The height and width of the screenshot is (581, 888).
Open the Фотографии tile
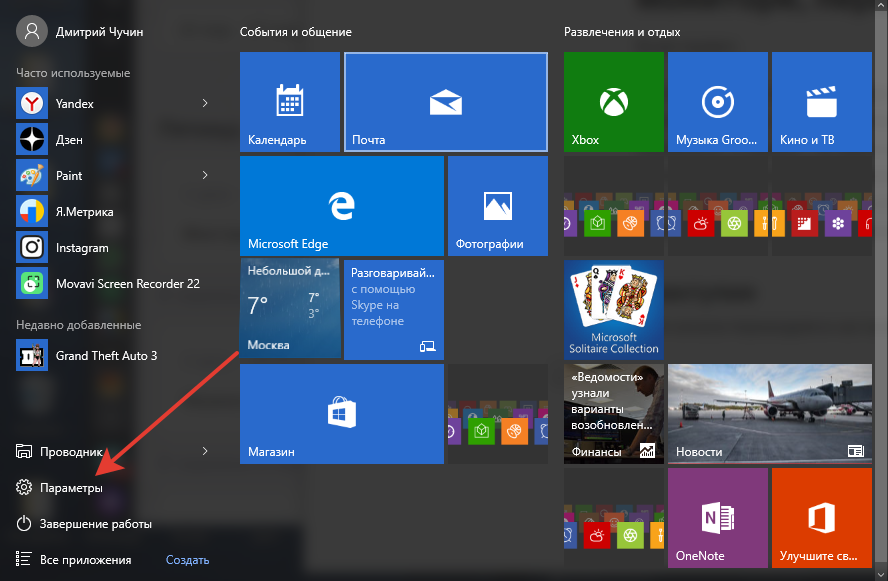498,206
